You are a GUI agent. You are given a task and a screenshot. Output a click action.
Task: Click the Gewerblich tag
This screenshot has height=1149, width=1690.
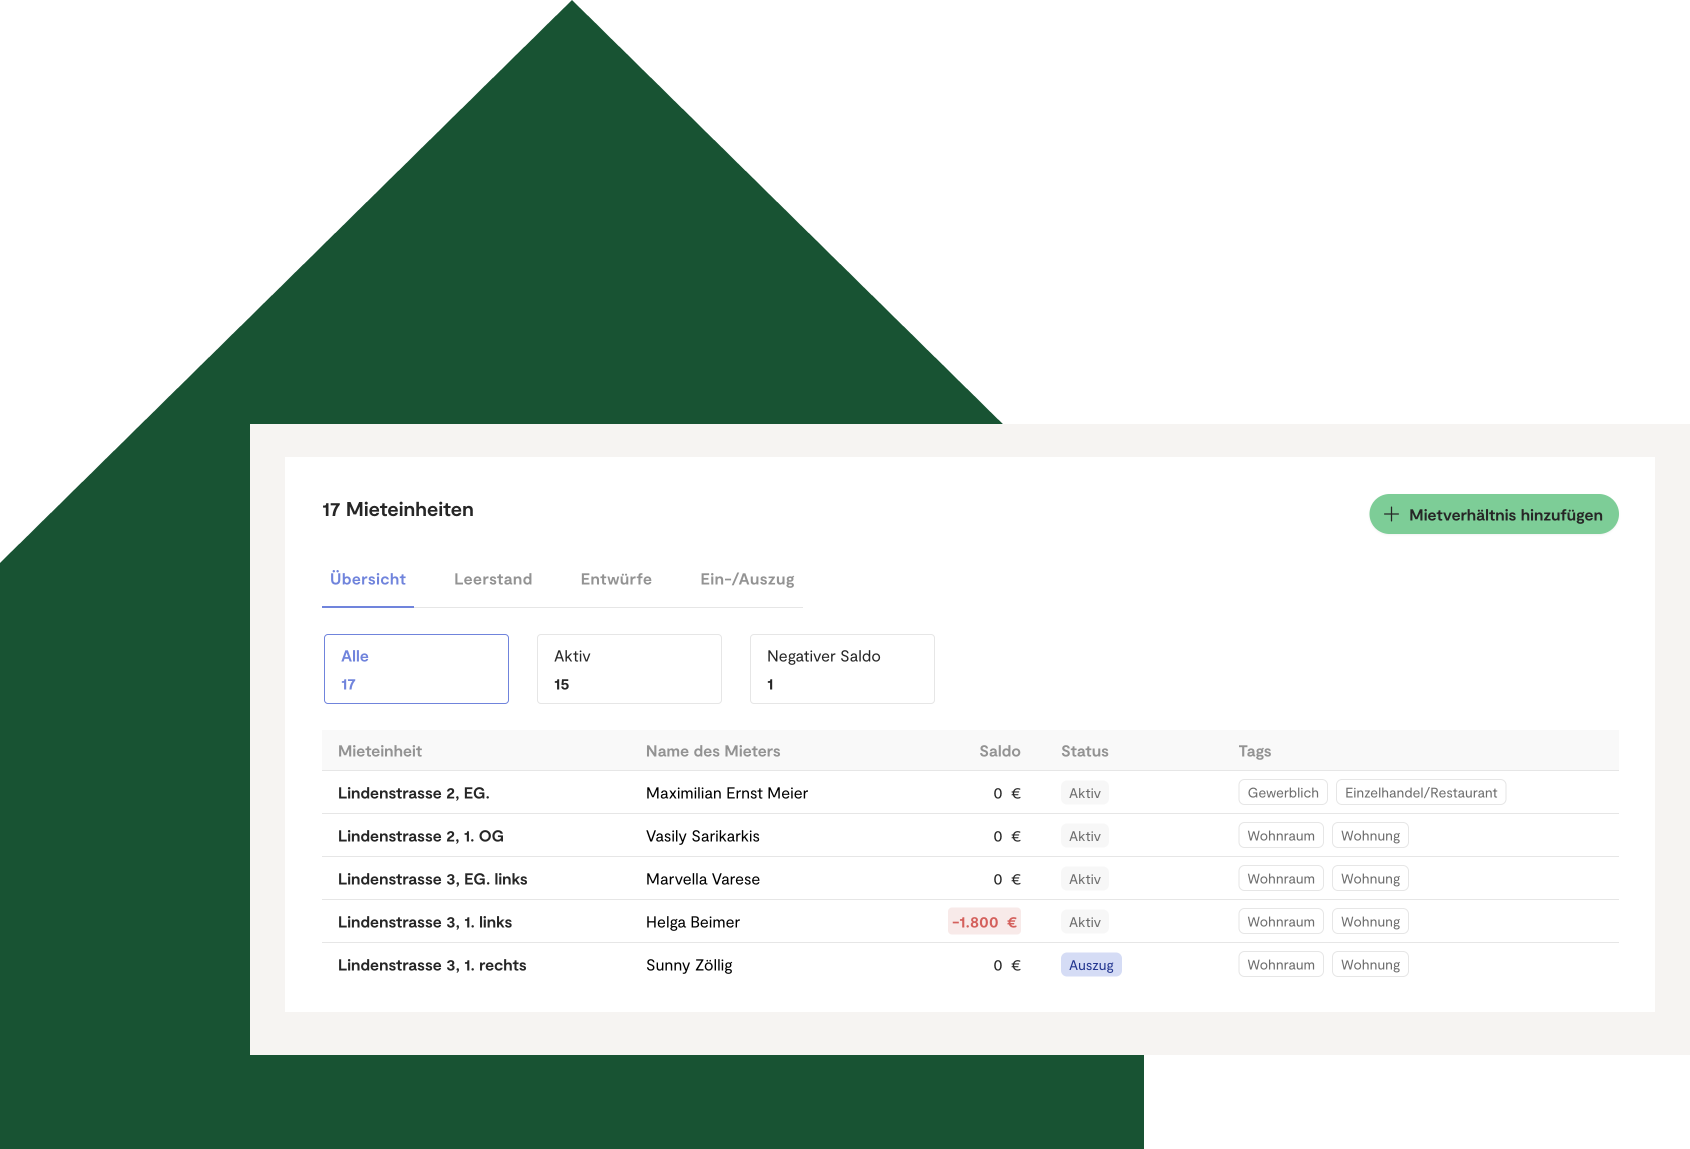click(1283, 793)
